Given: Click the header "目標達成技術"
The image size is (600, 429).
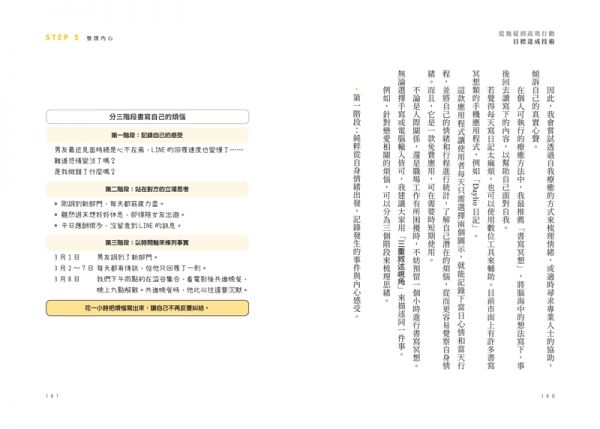Looking at the screenshot, I should point(534,41).
